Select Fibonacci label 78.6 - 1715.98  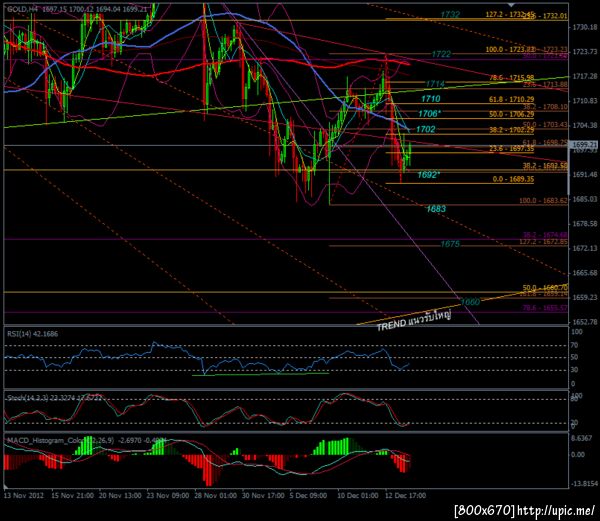tap(512, 78)
